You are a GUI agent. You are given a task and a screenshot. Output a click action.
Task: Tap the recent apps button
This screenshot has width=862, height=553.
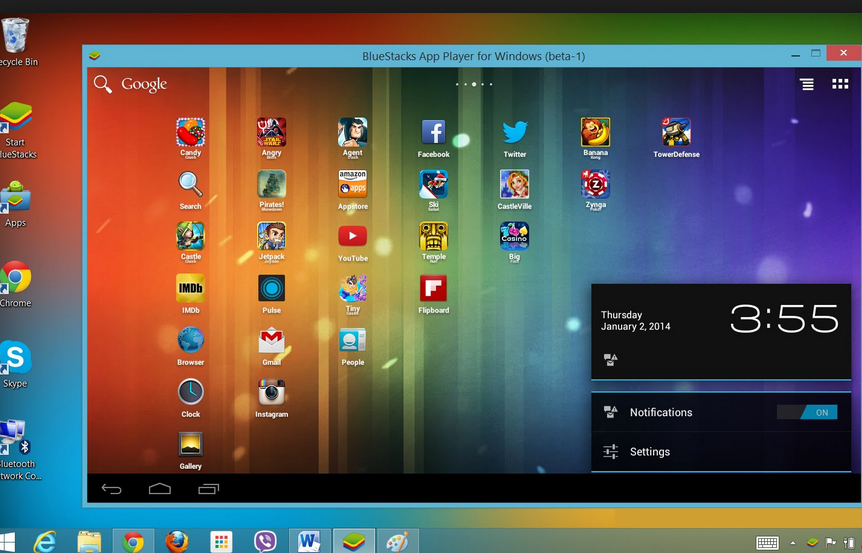208,489
